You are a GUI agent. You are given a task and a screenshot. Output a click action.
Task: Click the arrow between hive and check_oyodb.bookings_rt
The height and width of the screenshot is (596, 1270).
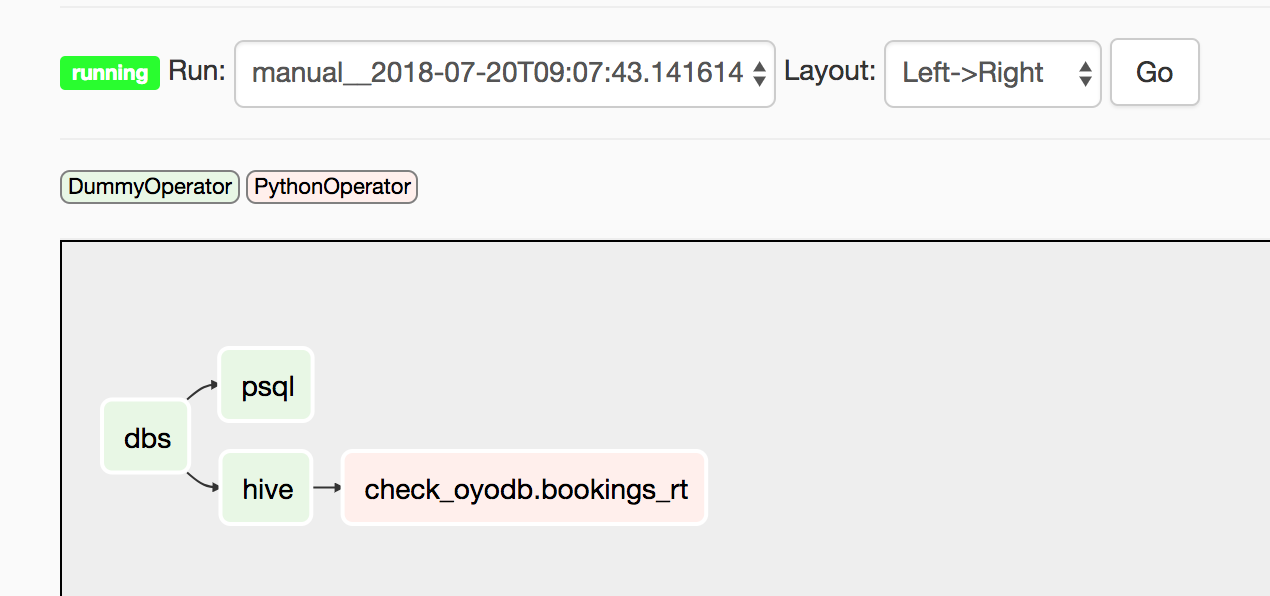327,488
